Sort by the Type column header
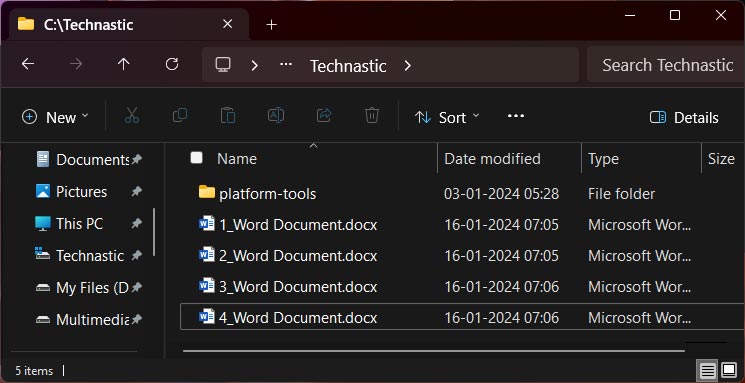 click(x=603, y=158)
